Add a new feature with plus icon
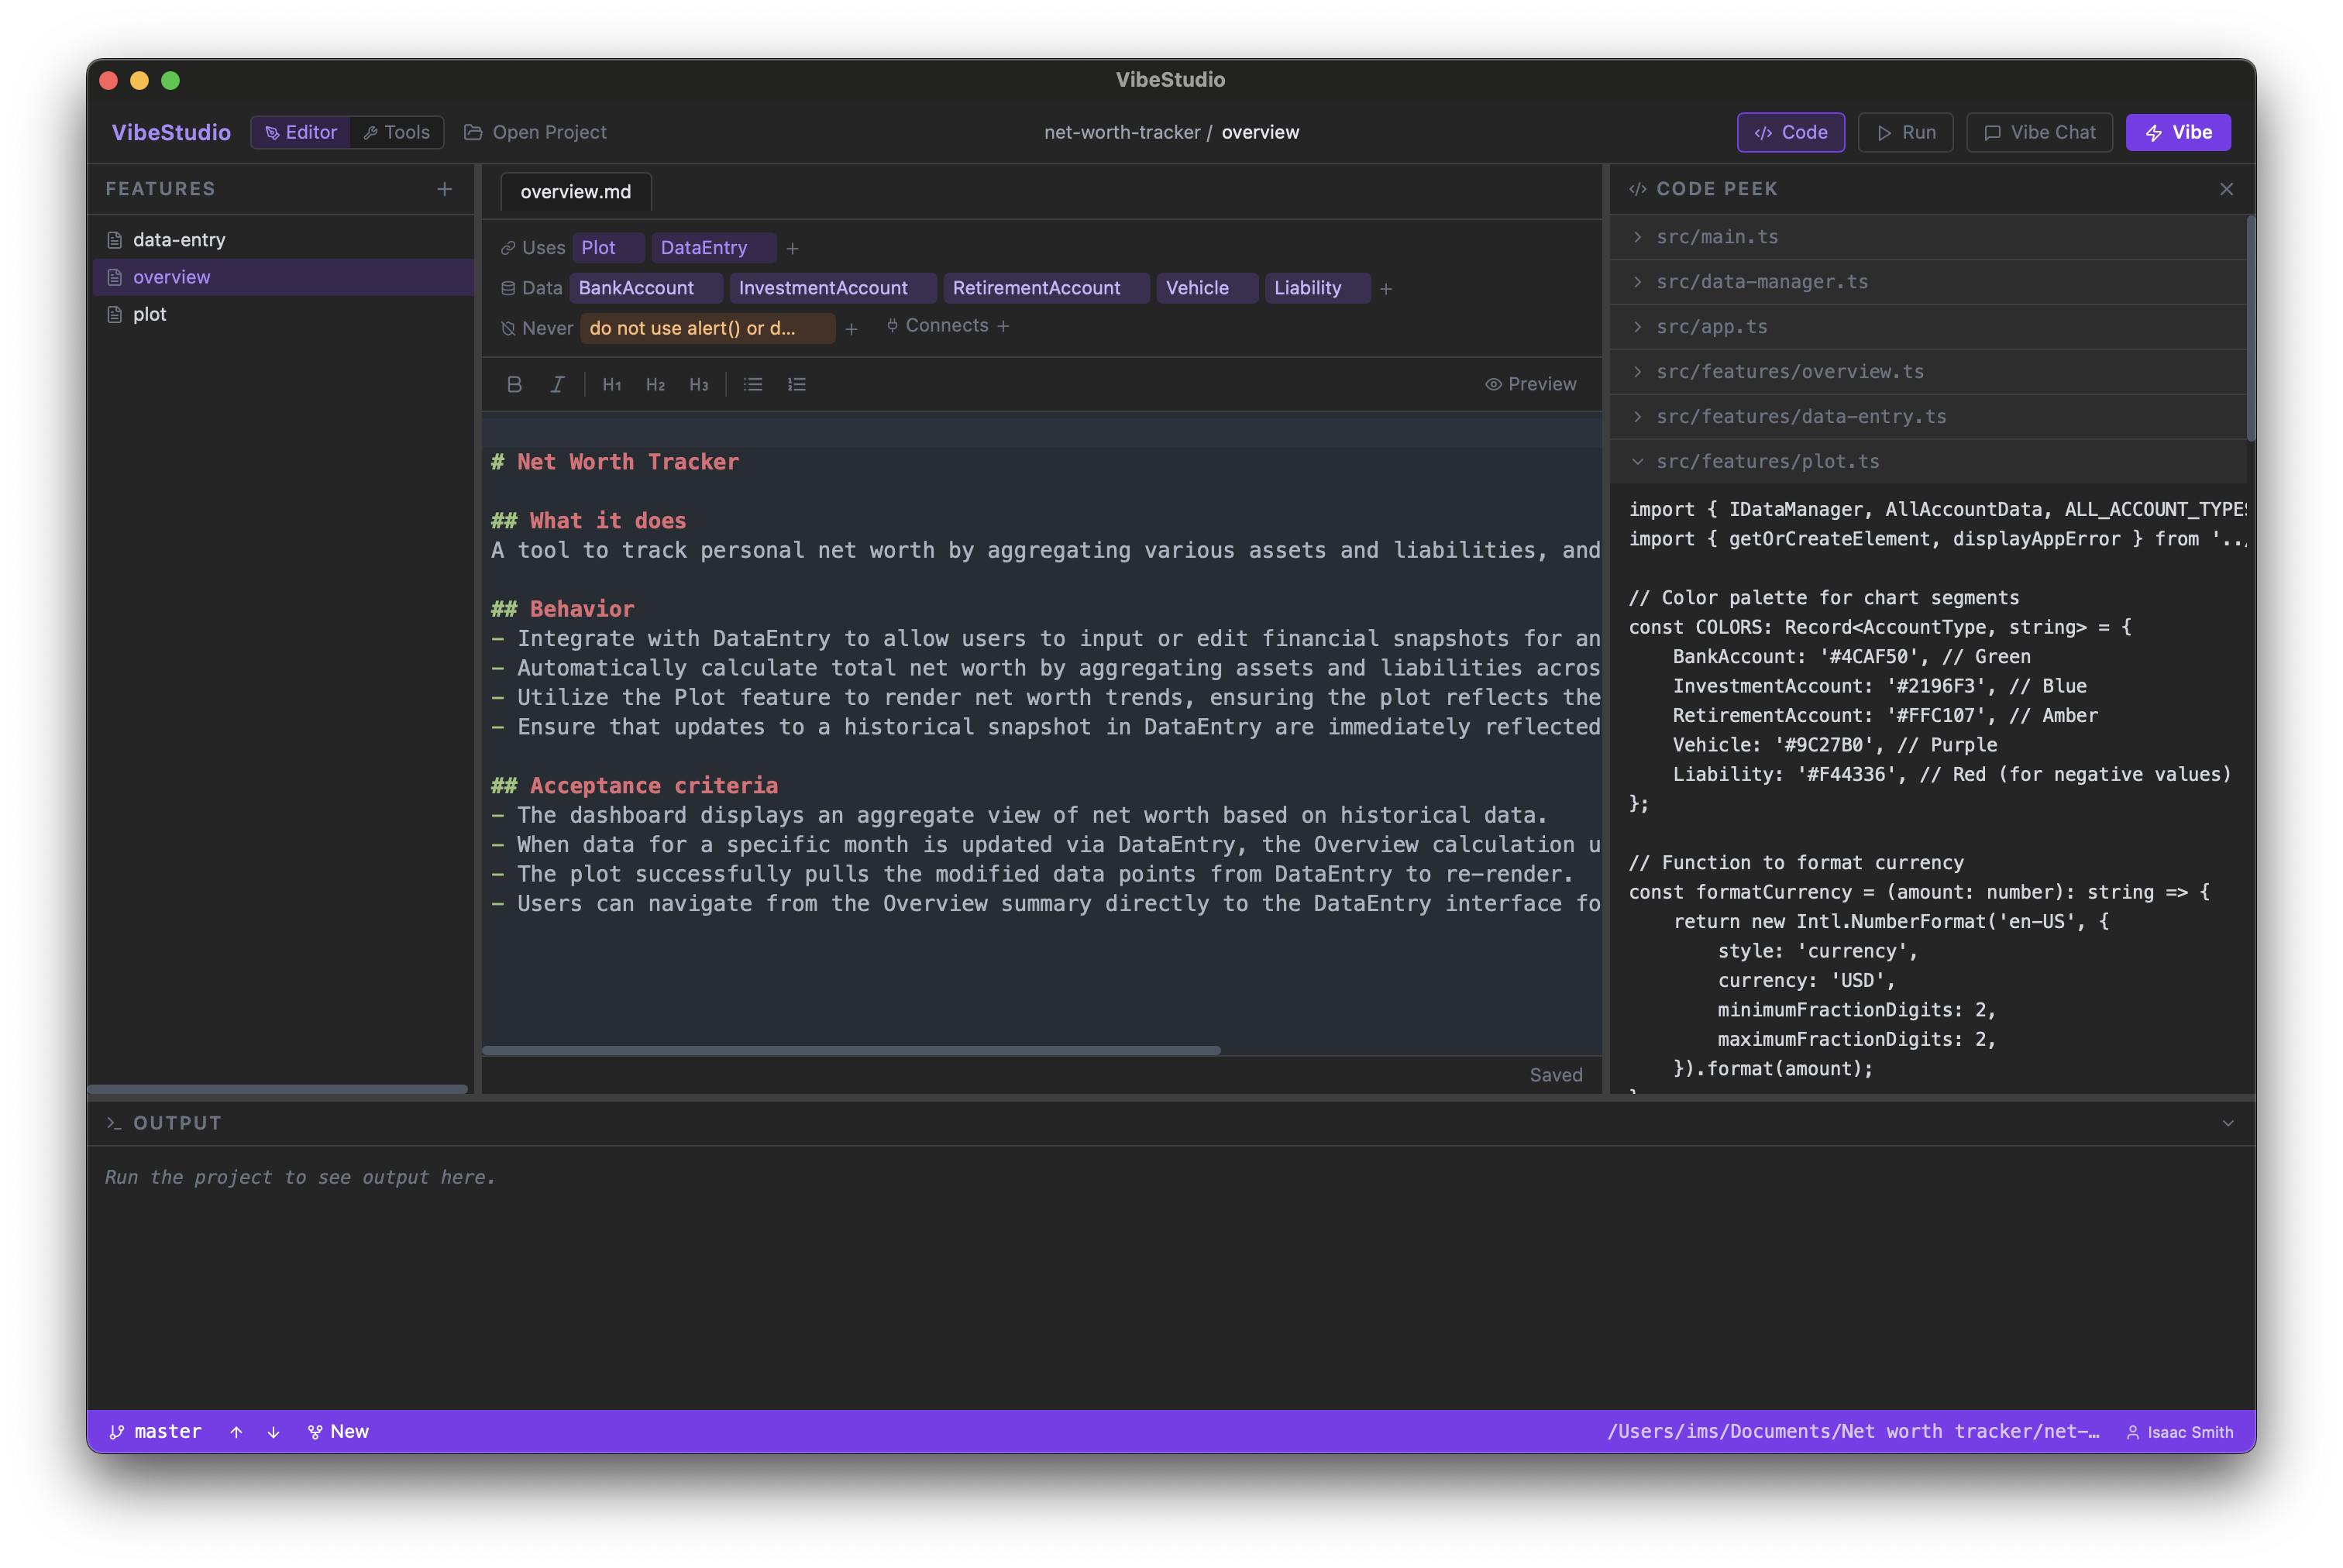This screenshot has width=2343, height=1568. pyautogui.click(x=445, y=189)
